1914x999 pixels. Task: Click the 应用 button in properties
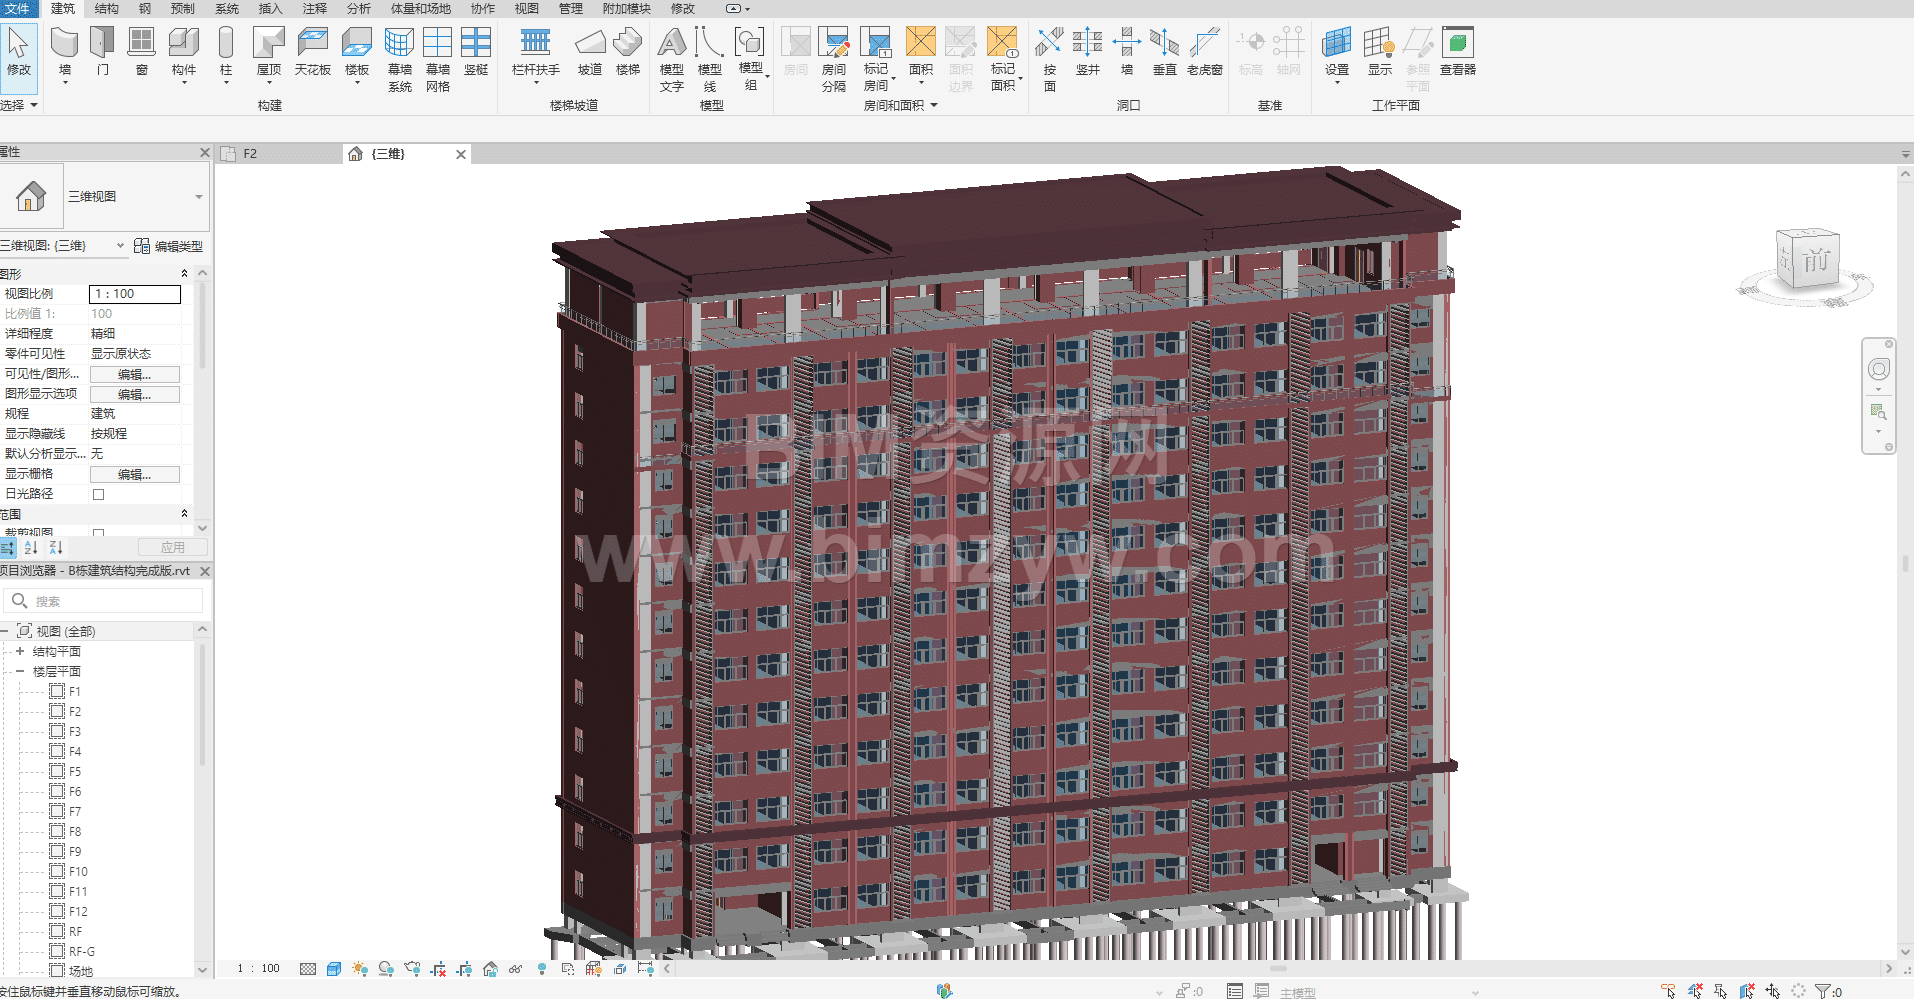tap(172, 547)
